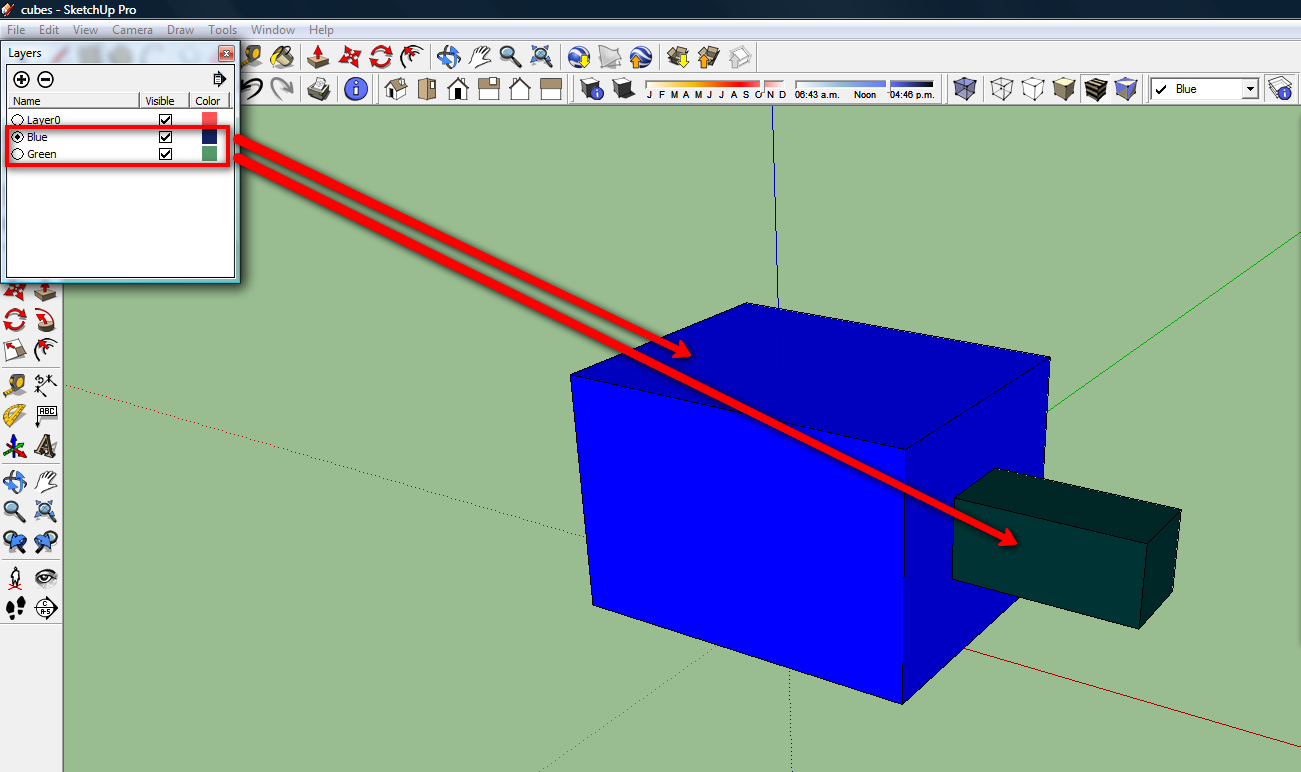Select Pan hand in the horizontal top toolbar
Screen dimensions: 1301x772
(480, 55)
